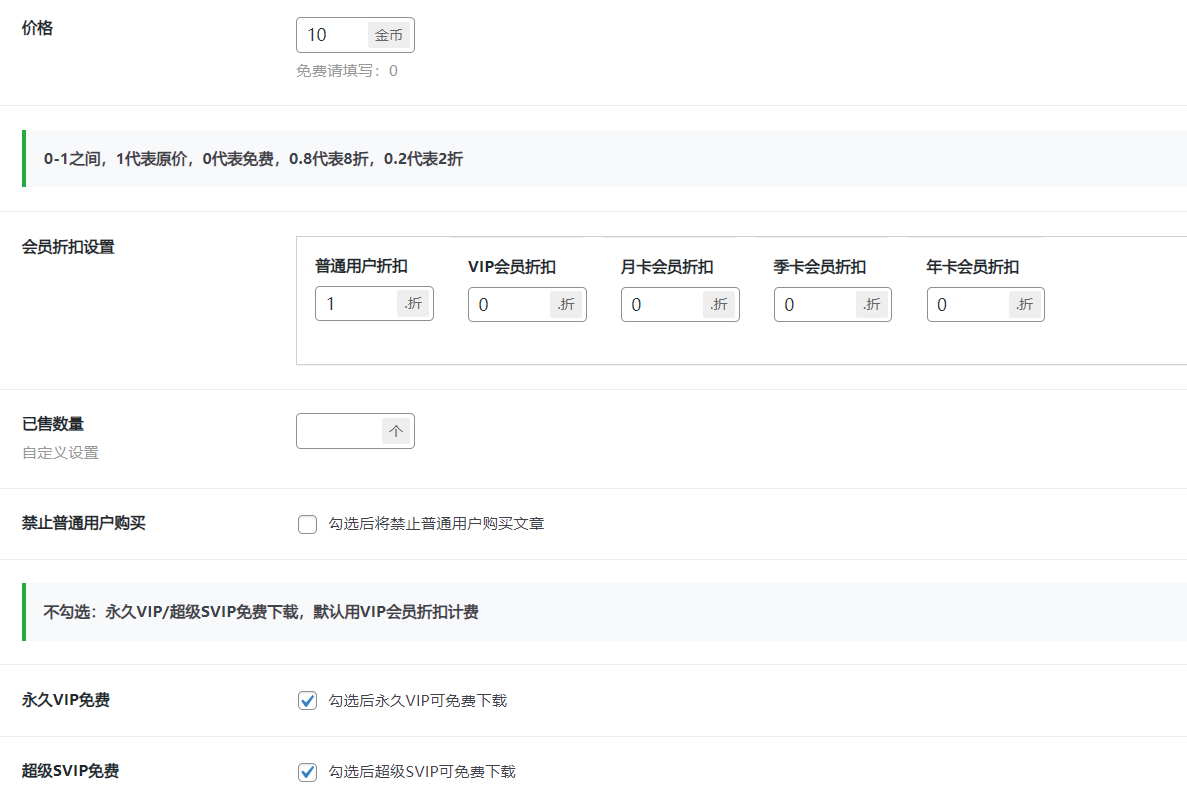The image size is (1187, 799).
Task: Click the 永久VIP免费 field label
Action: pos(66,700)
